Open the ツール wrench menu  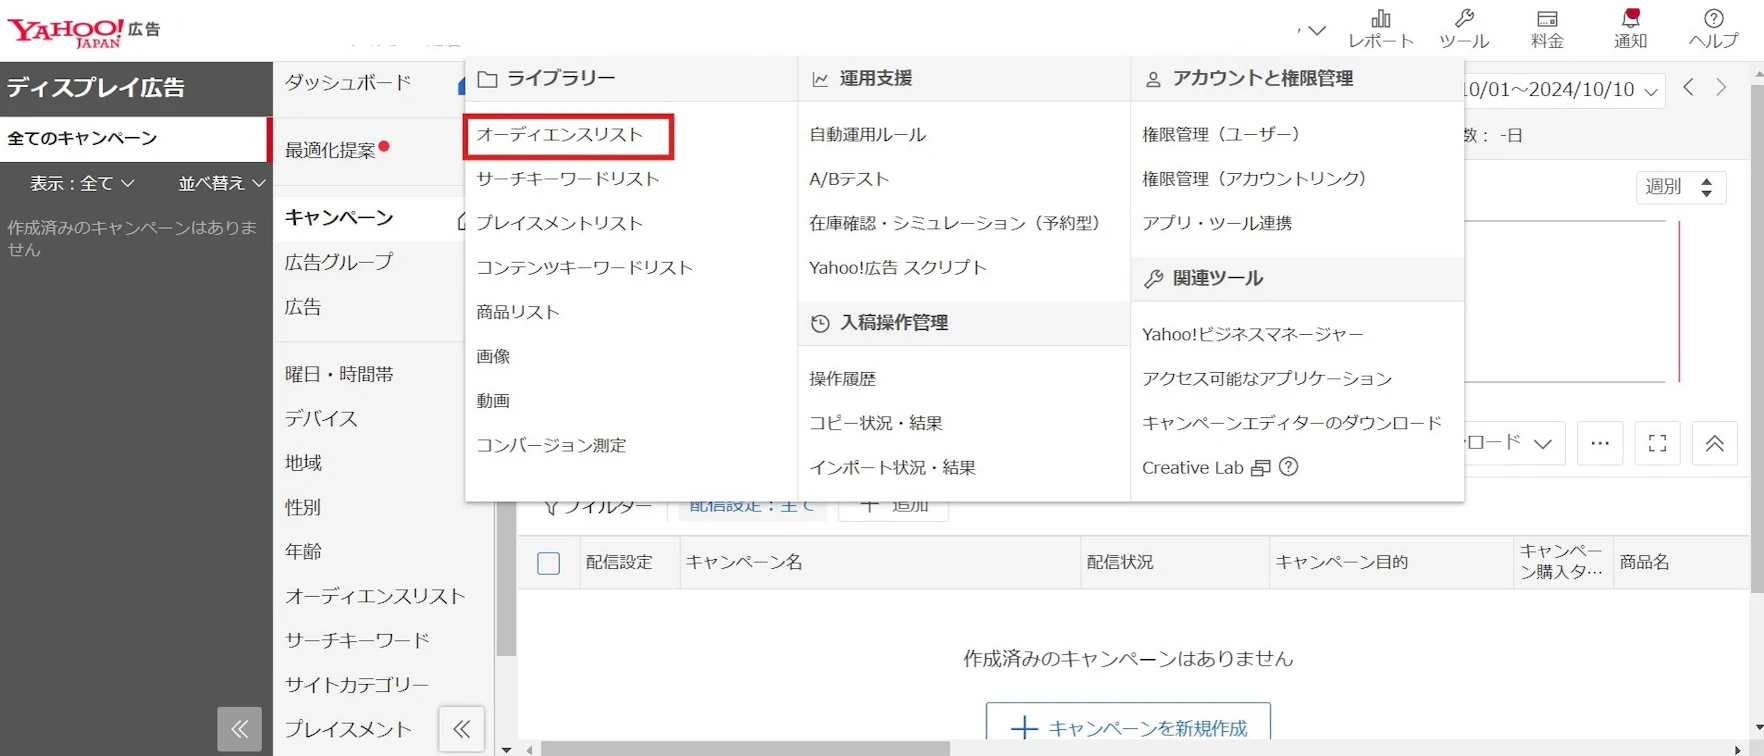tap(1464, 28)
